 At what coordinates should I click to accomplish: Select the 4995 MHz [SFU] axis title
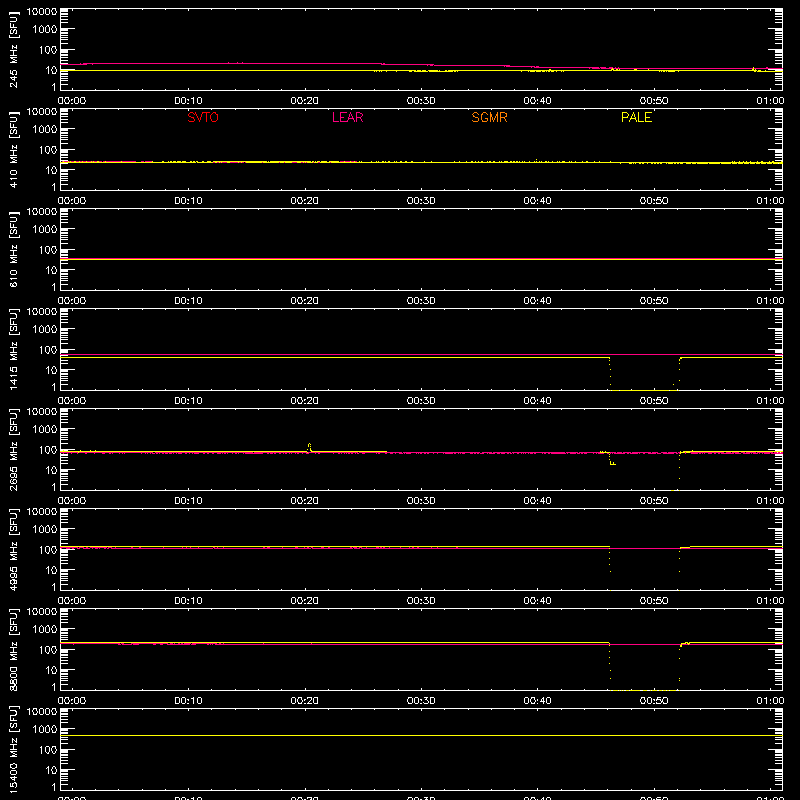coord(14,549)
